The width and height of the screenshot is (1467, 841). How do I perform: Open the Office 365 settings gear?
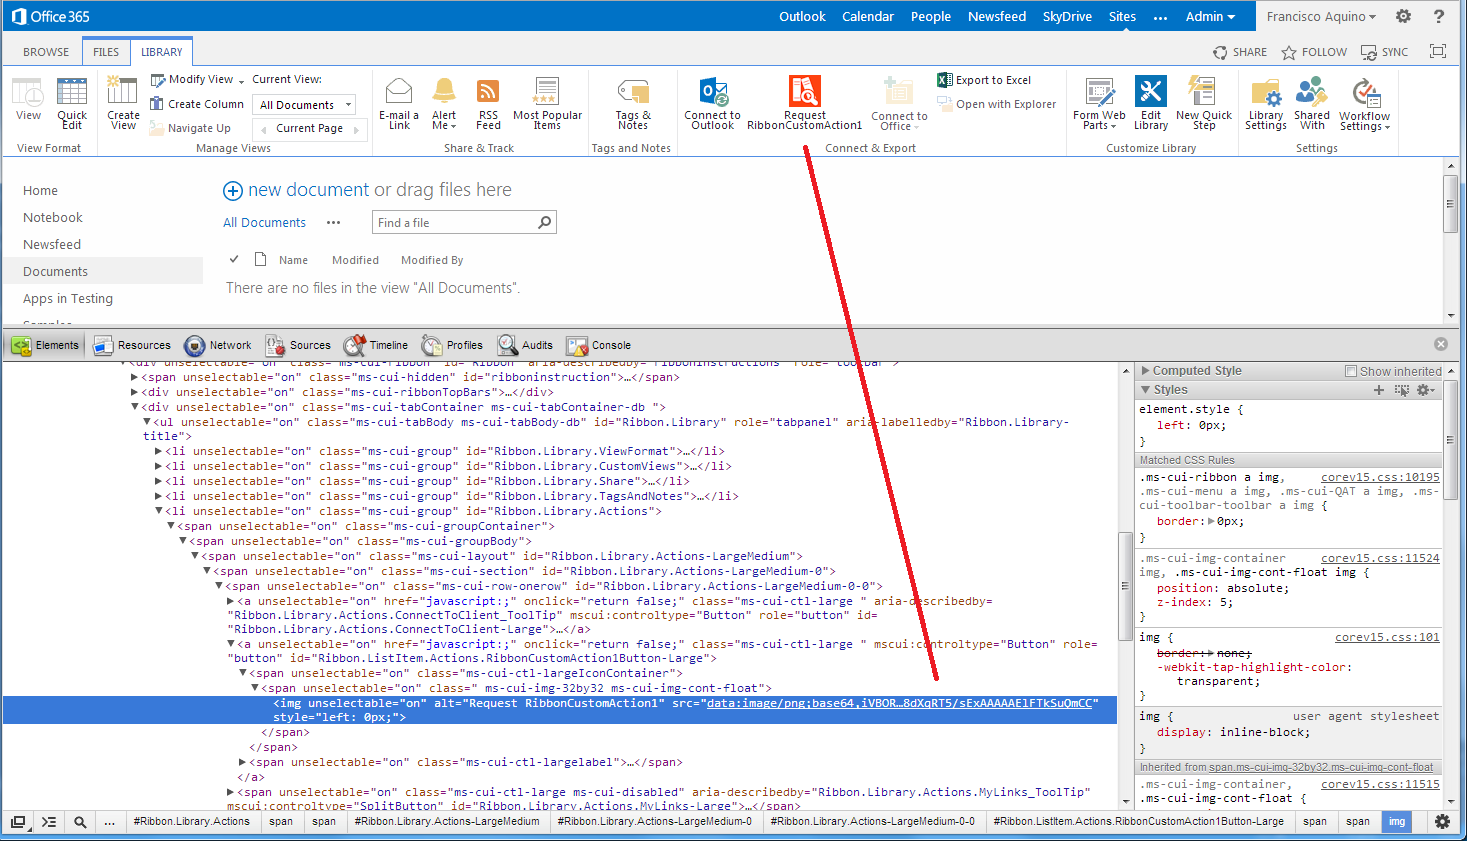tap(1403, 16)
